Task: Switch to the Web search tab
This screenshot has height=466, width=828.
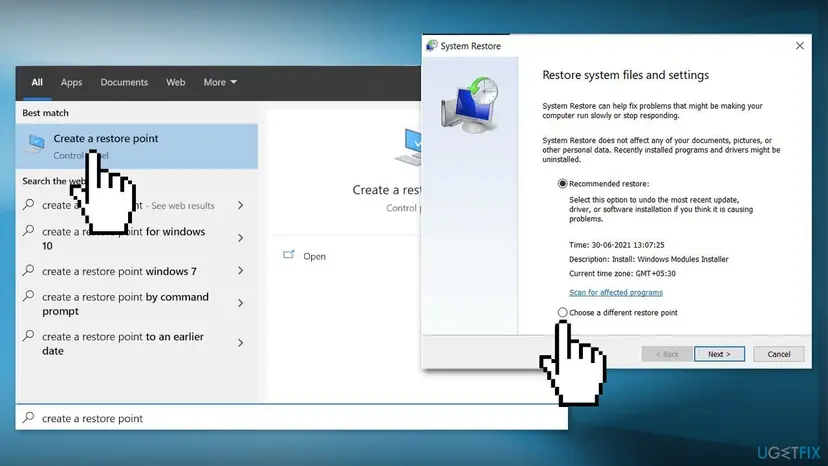Action: coord(175,82)
